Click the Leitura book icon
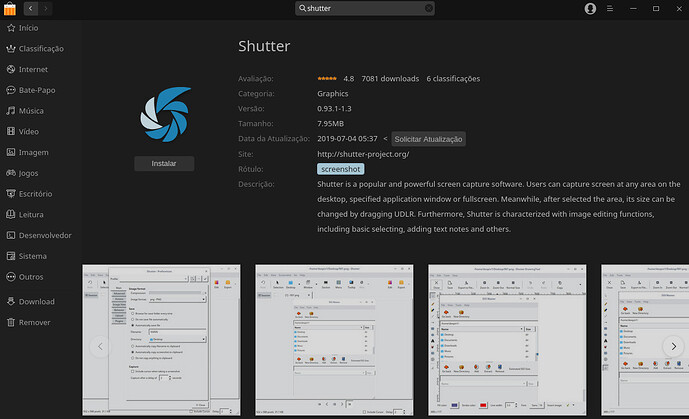The width and height of the screenshot is (689, 419). coord(11,214)
